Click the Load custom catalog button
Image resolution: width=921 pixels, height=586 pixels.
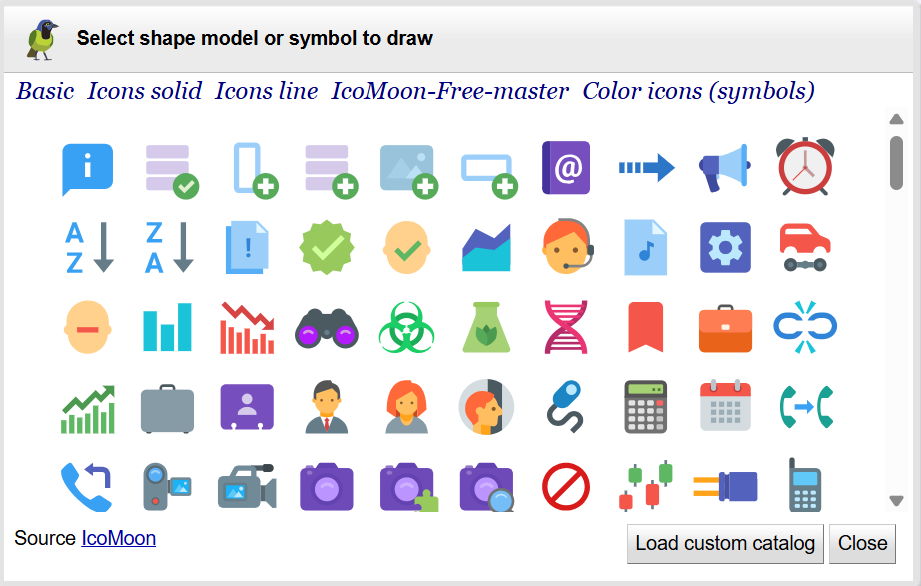click(x=724, y=544)
